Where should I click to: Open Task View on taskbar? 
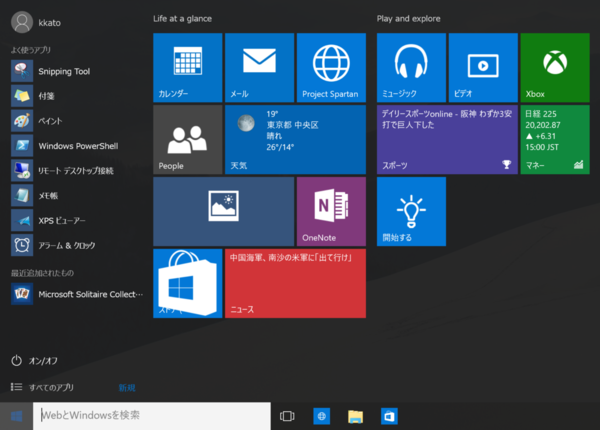point(287,416)
